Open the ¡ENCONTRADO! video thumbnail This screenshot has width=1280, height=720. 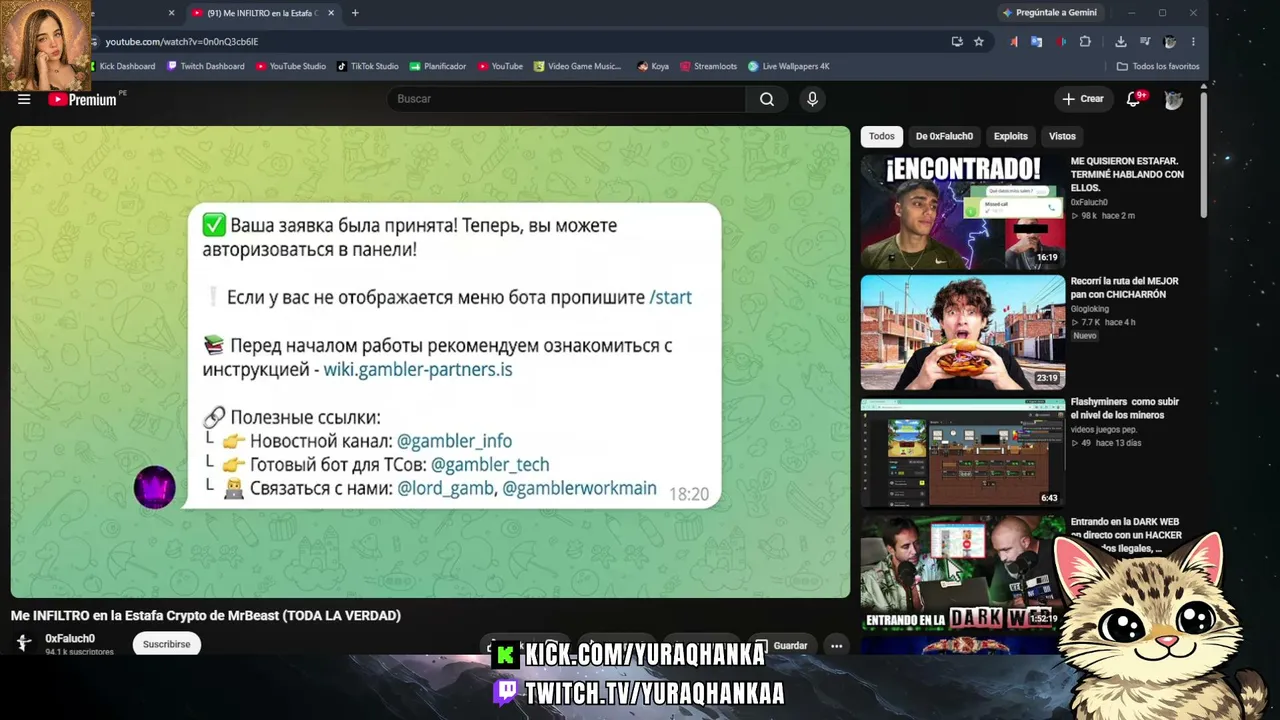tap(963, 211)
